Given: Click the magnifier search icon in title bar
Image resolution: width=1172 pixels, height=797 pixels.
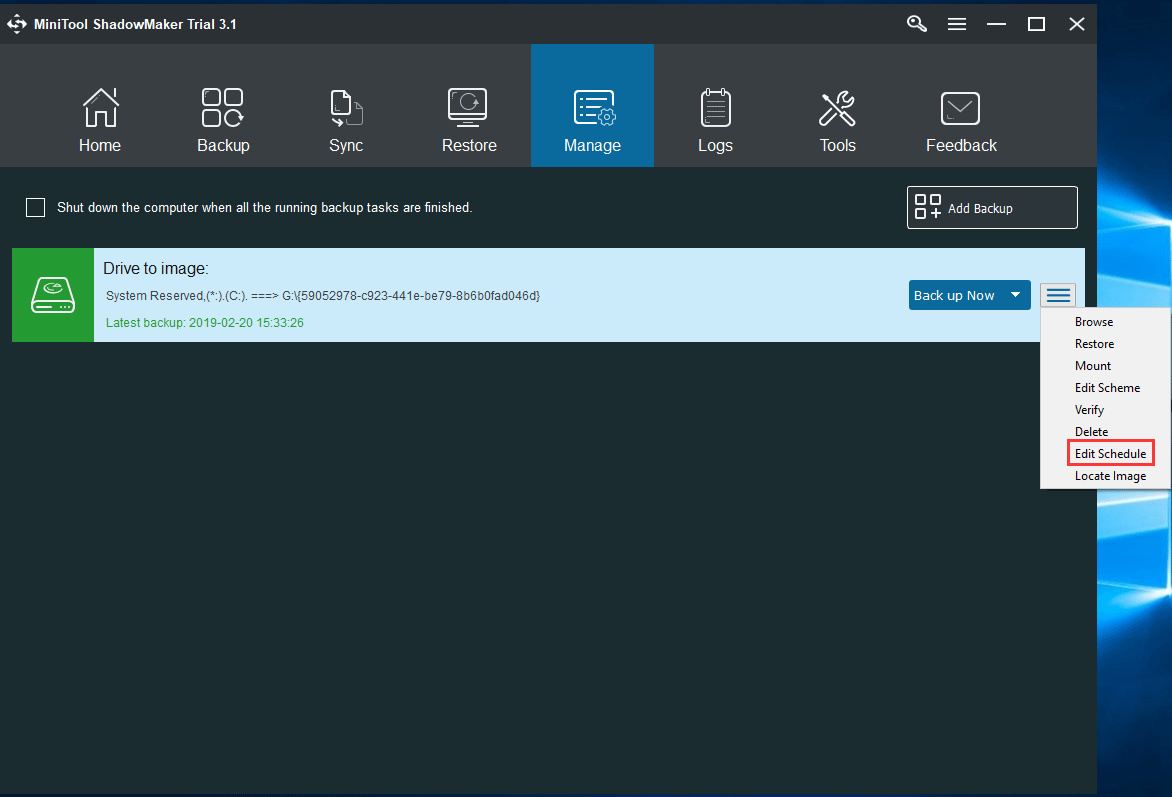Looking at the screenshot, I should pos(916,23).
